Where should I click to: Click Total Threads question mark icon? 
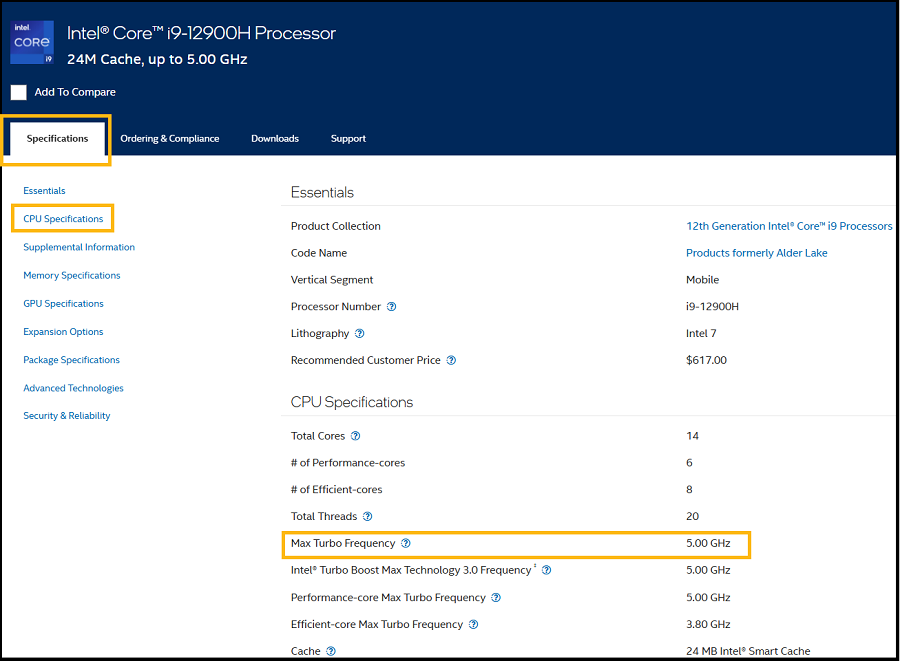tap(367, 517)
